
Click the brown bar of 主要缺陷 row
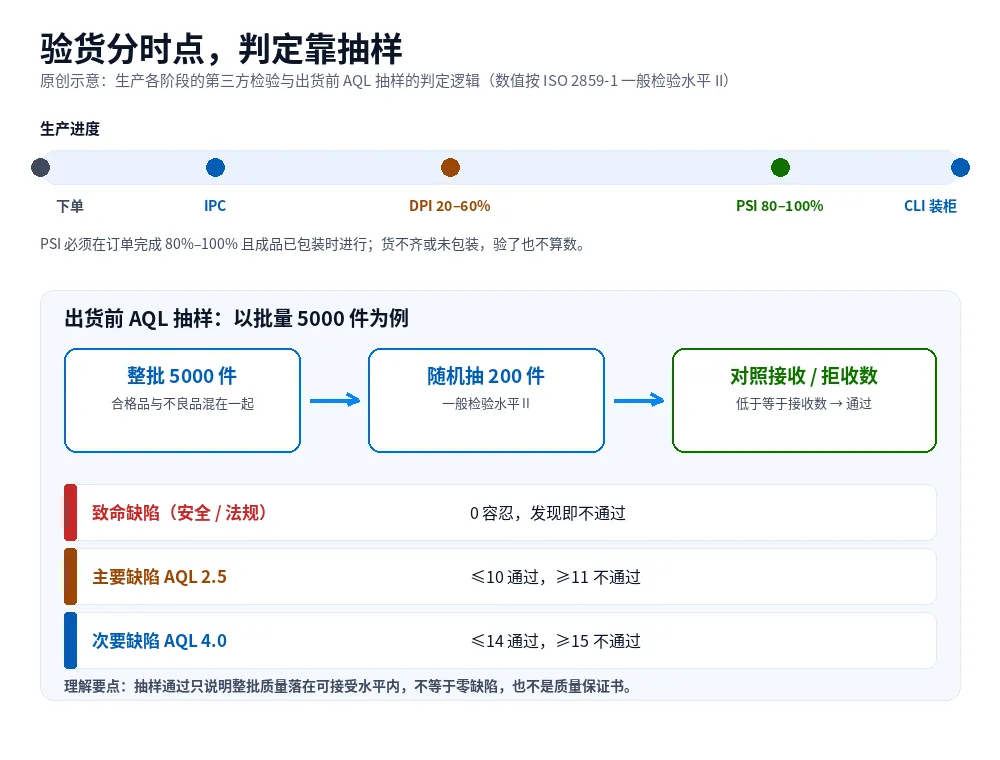click(x=70, y=576)
